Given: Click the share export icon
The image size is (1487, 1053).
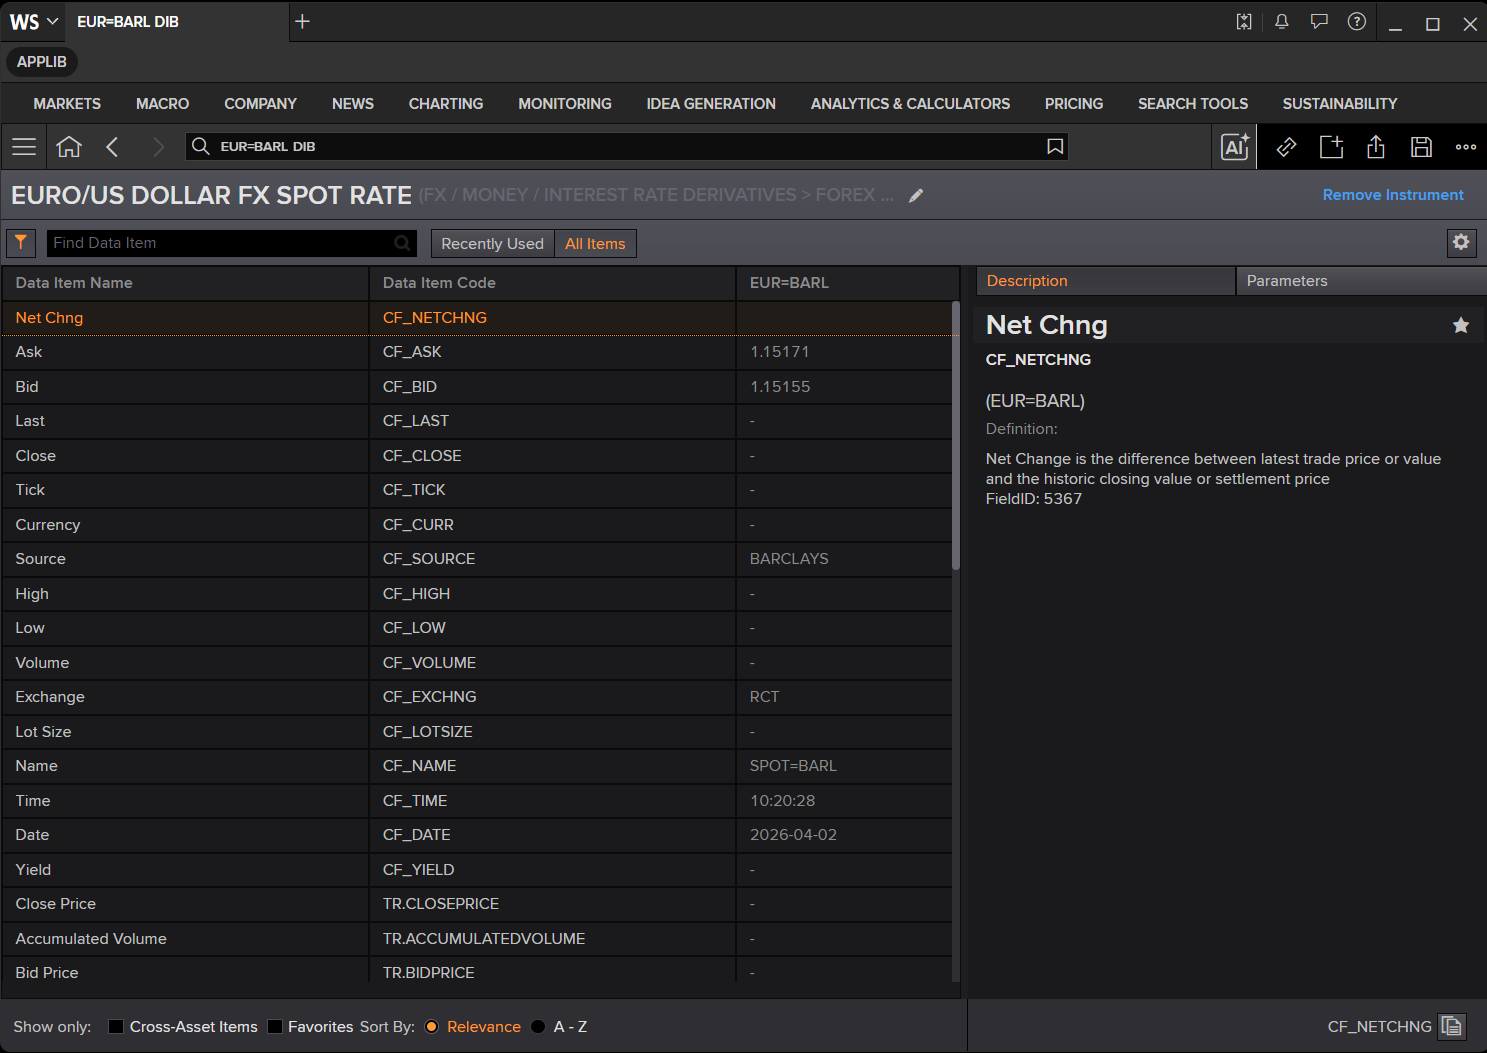Looking at the screenshot, I should (x=1376, y=147).
